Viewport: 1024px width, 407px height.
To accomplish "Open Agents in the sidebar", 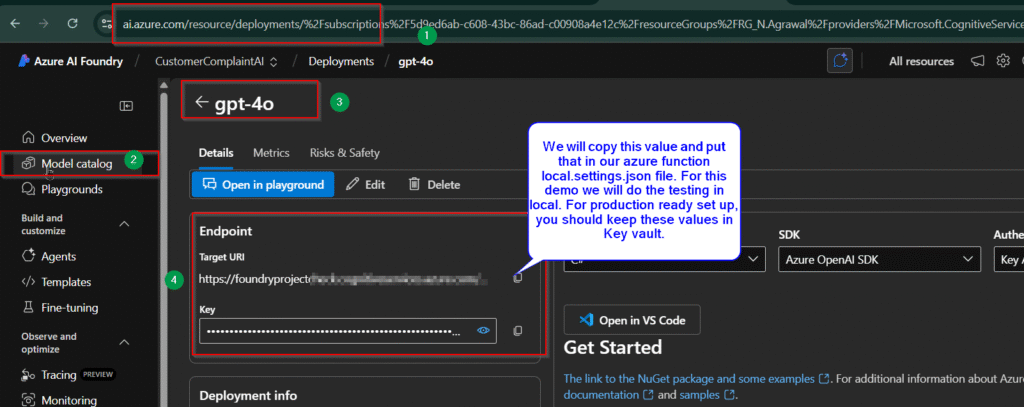I will tap(49, 257).
